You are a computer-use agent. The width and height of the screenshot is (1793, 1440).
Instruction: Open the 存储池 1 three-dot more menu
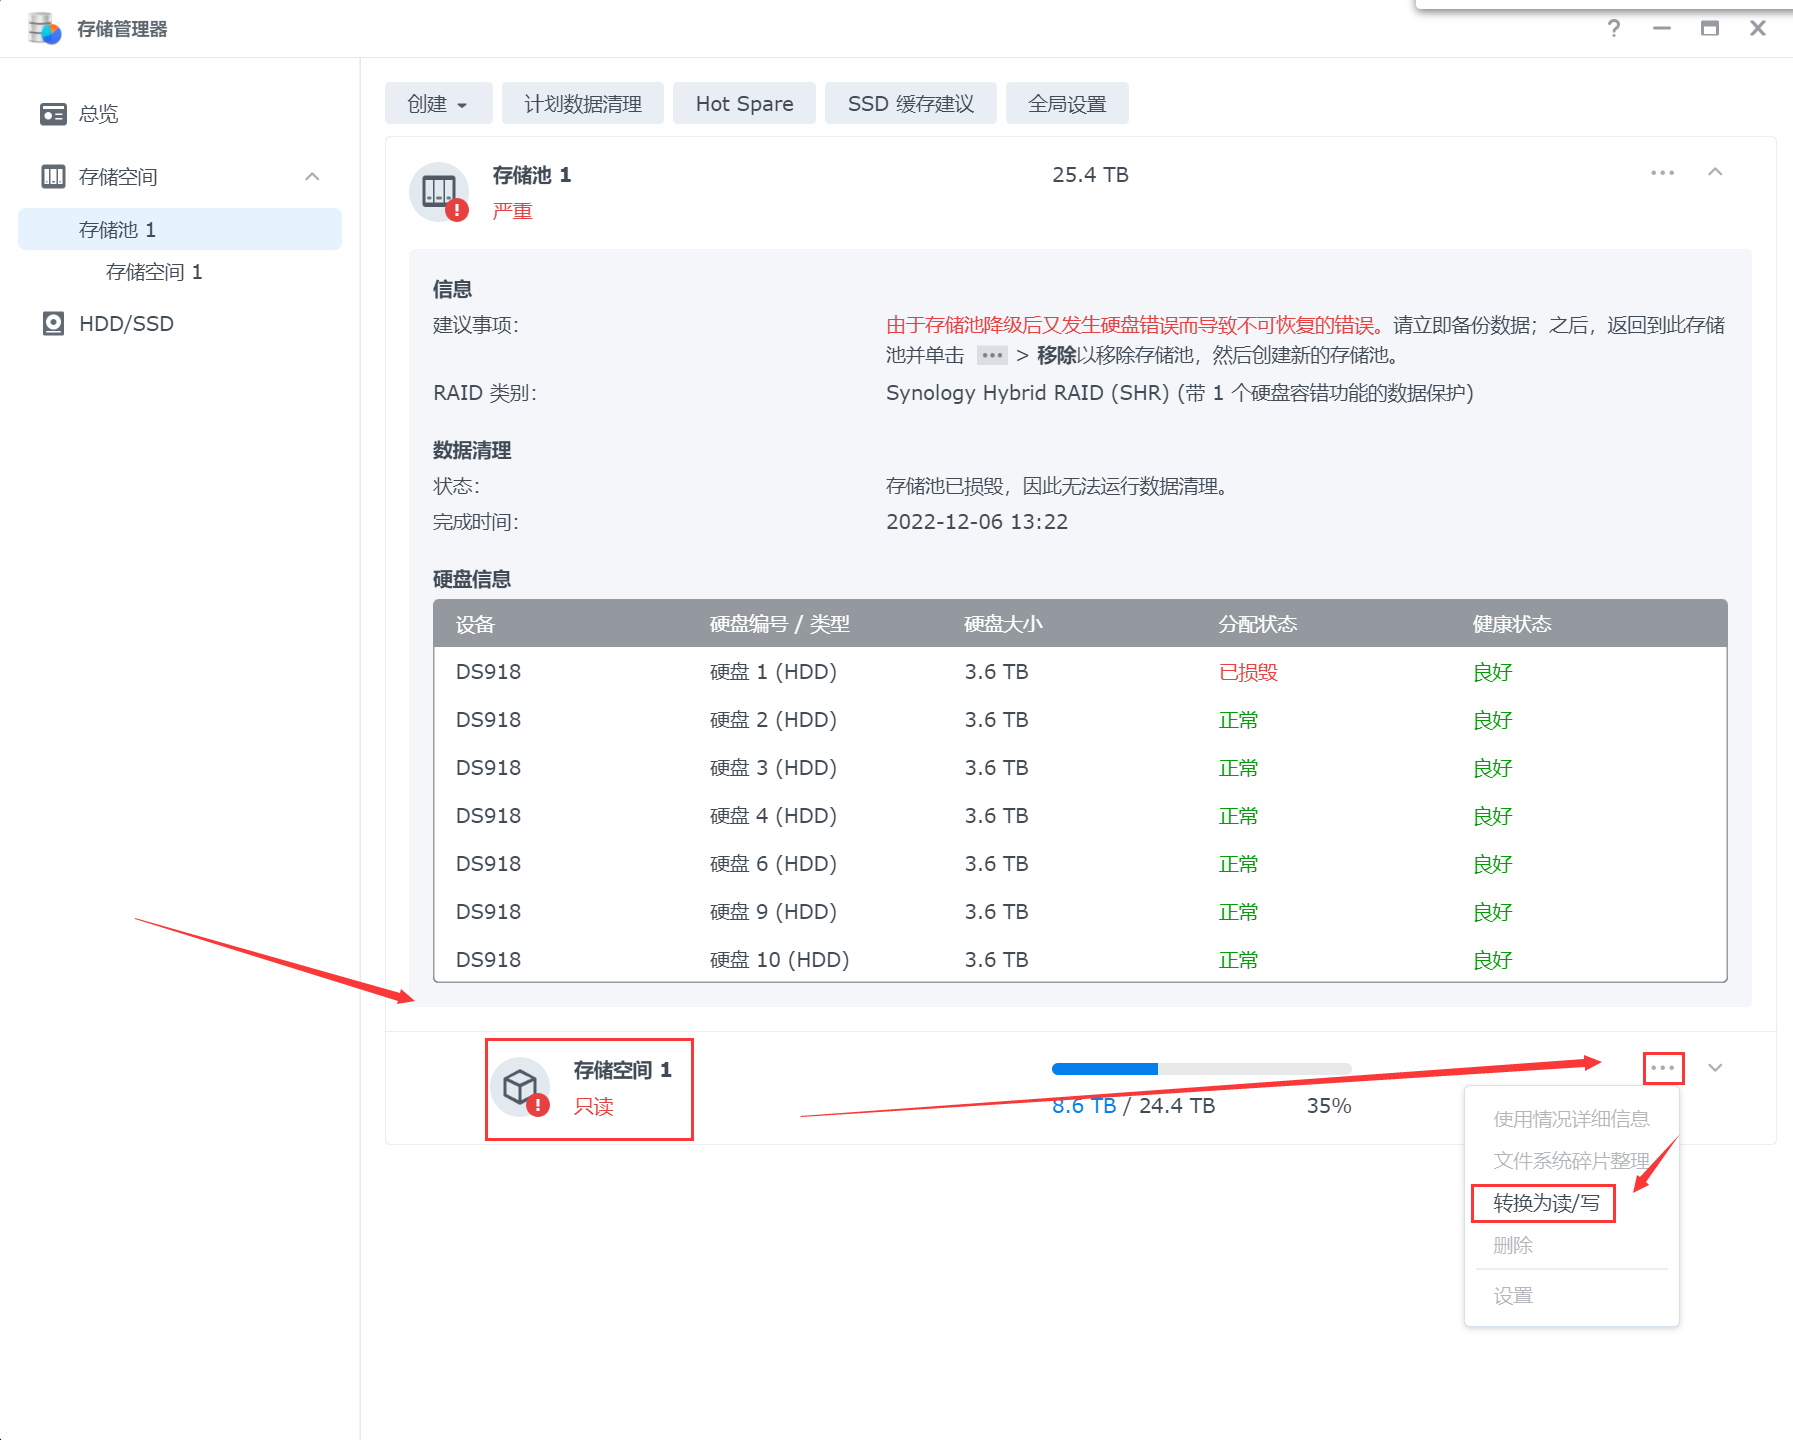pyautogui.click(x=1662, y=173)
